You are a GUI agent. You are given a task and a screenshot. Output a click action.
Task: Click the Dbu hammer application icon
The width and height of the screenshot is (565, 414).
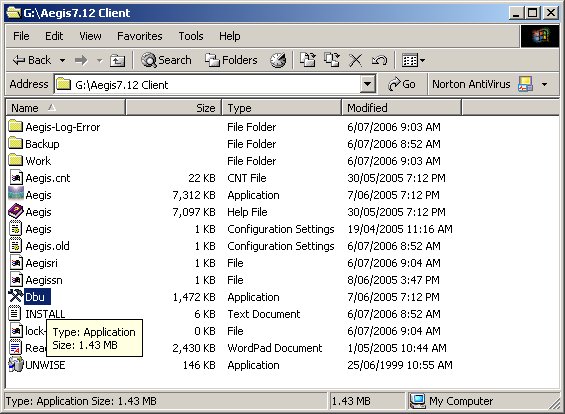pos(15,296)
